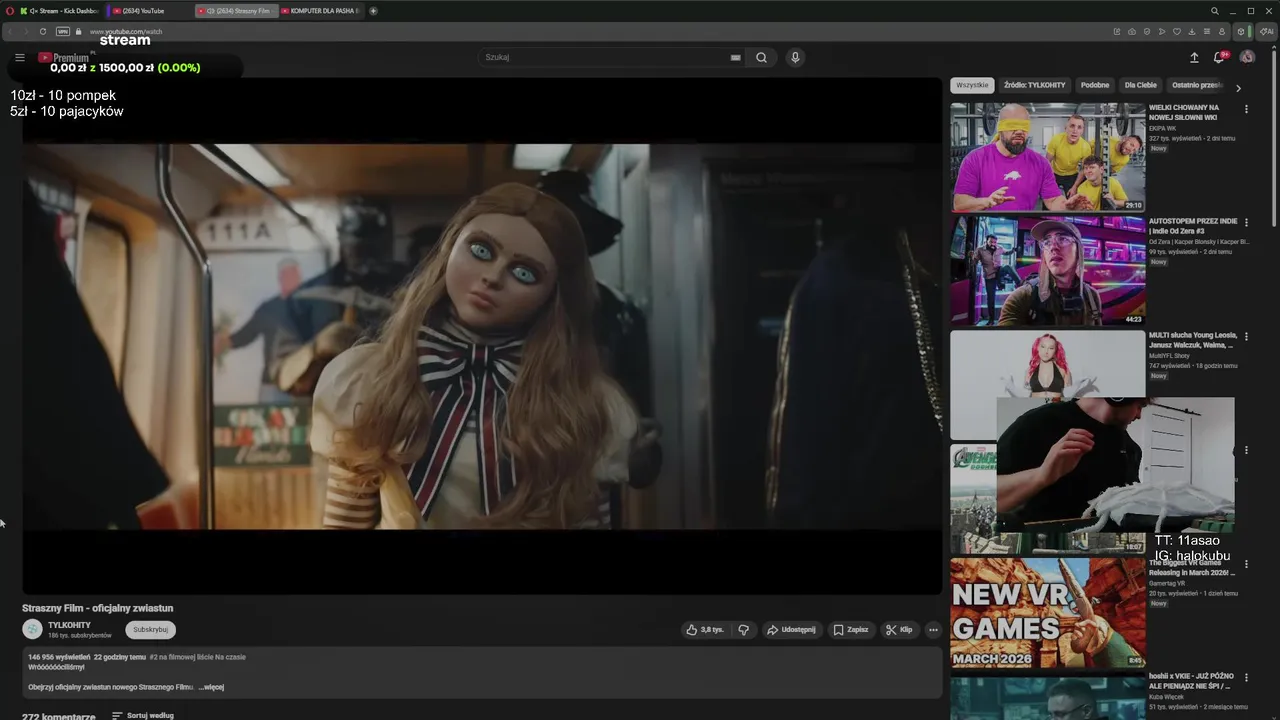1280x720 pixels.
Task: Open options for WIELKI CHOWANY video
Action: pos(1246,109)
